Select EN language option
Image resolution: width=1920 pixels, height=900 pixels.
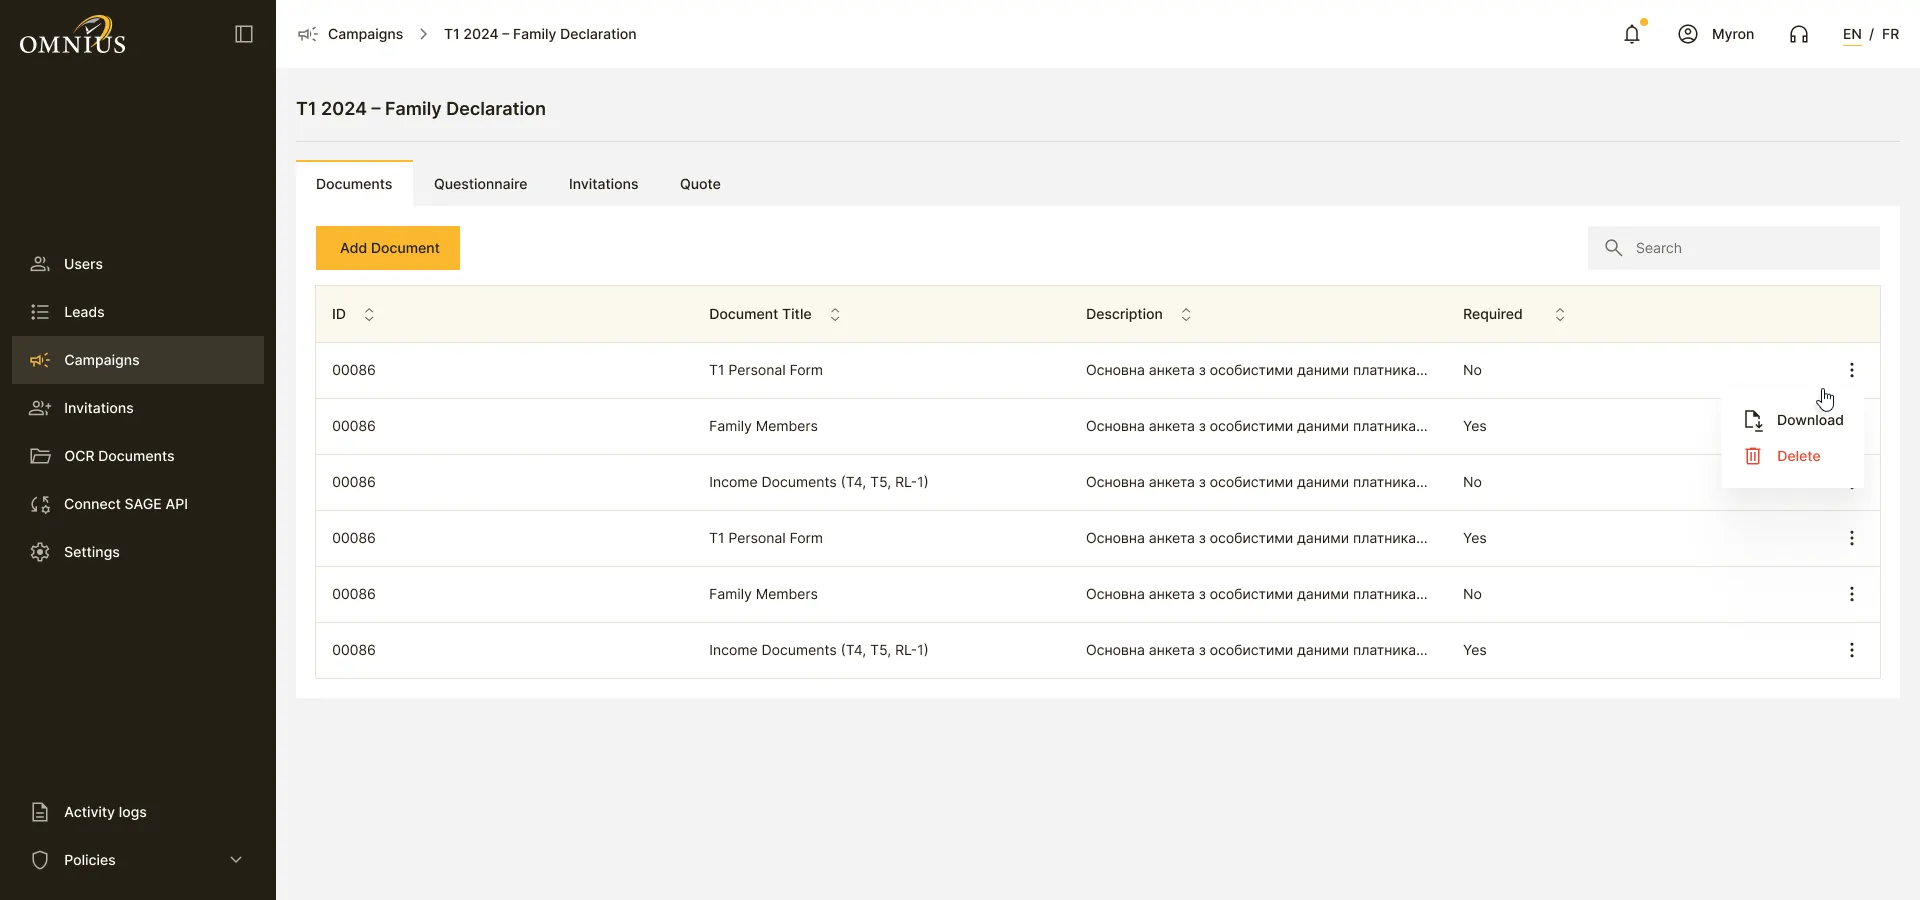(1852, 34)
